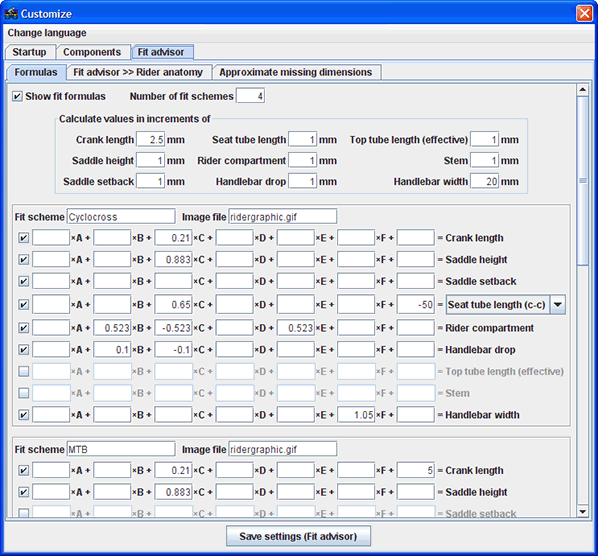Select the Fit advisor tab
The width and height of the screenshot is (598, 556).
coord(161,52)
